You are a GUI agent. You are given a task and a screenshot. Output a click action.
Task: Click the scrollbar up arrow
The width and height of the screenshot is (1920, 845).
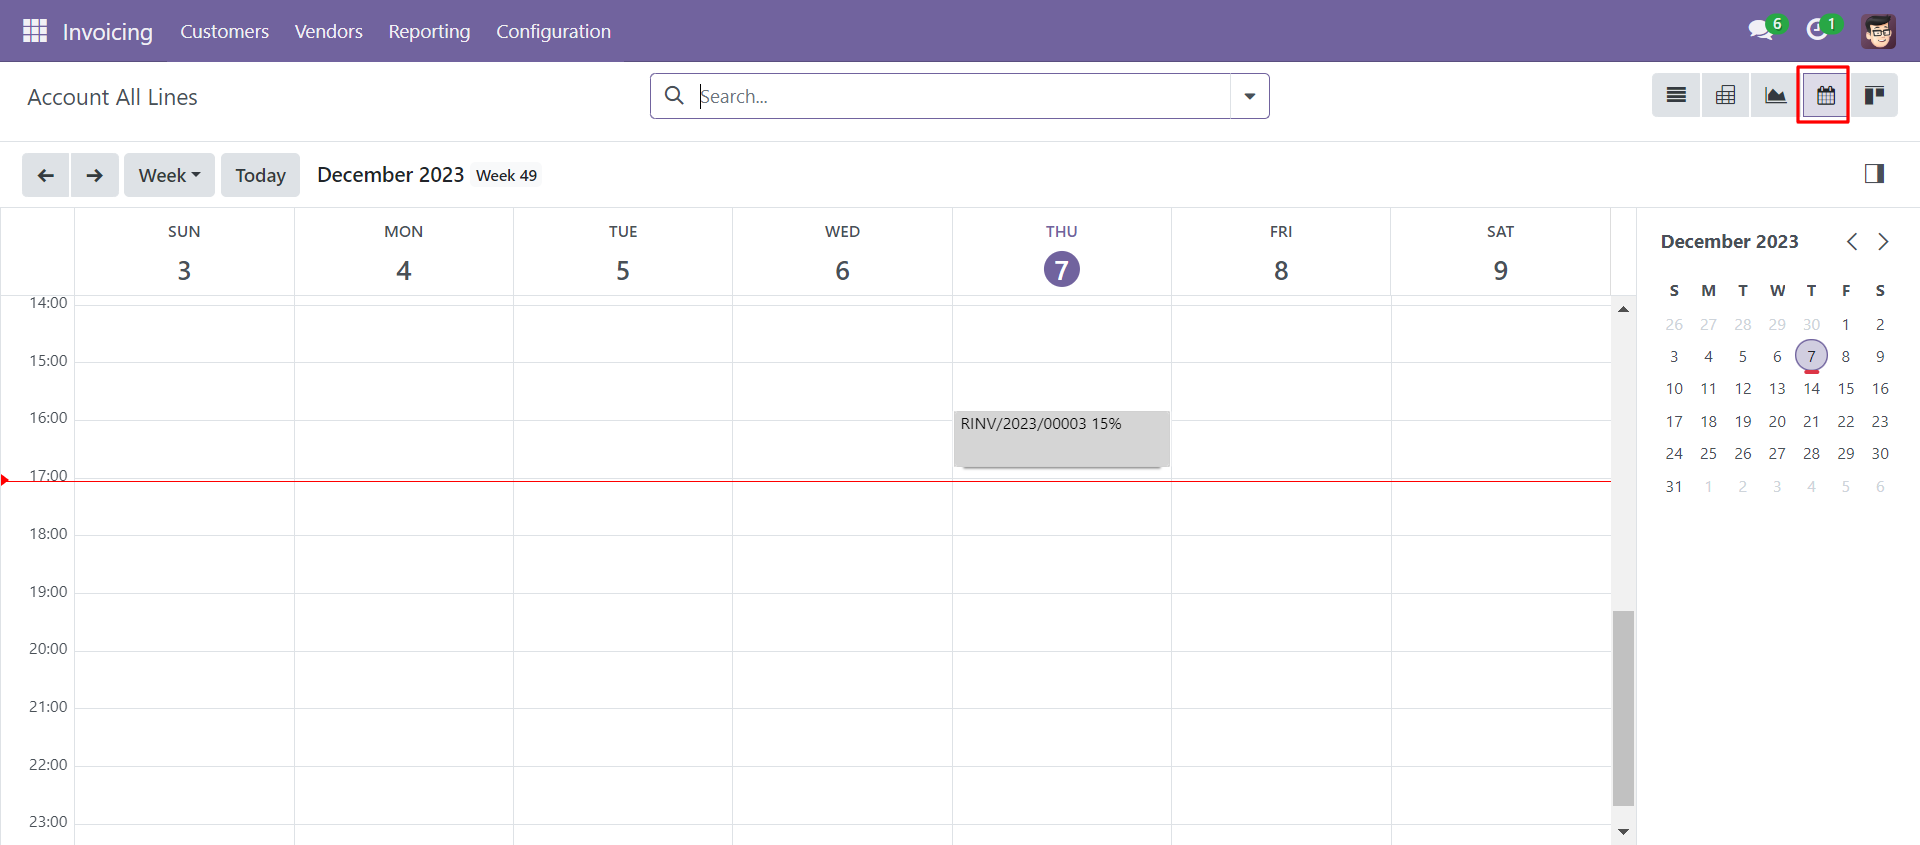pyautogui.click(x=1623, y=309)
